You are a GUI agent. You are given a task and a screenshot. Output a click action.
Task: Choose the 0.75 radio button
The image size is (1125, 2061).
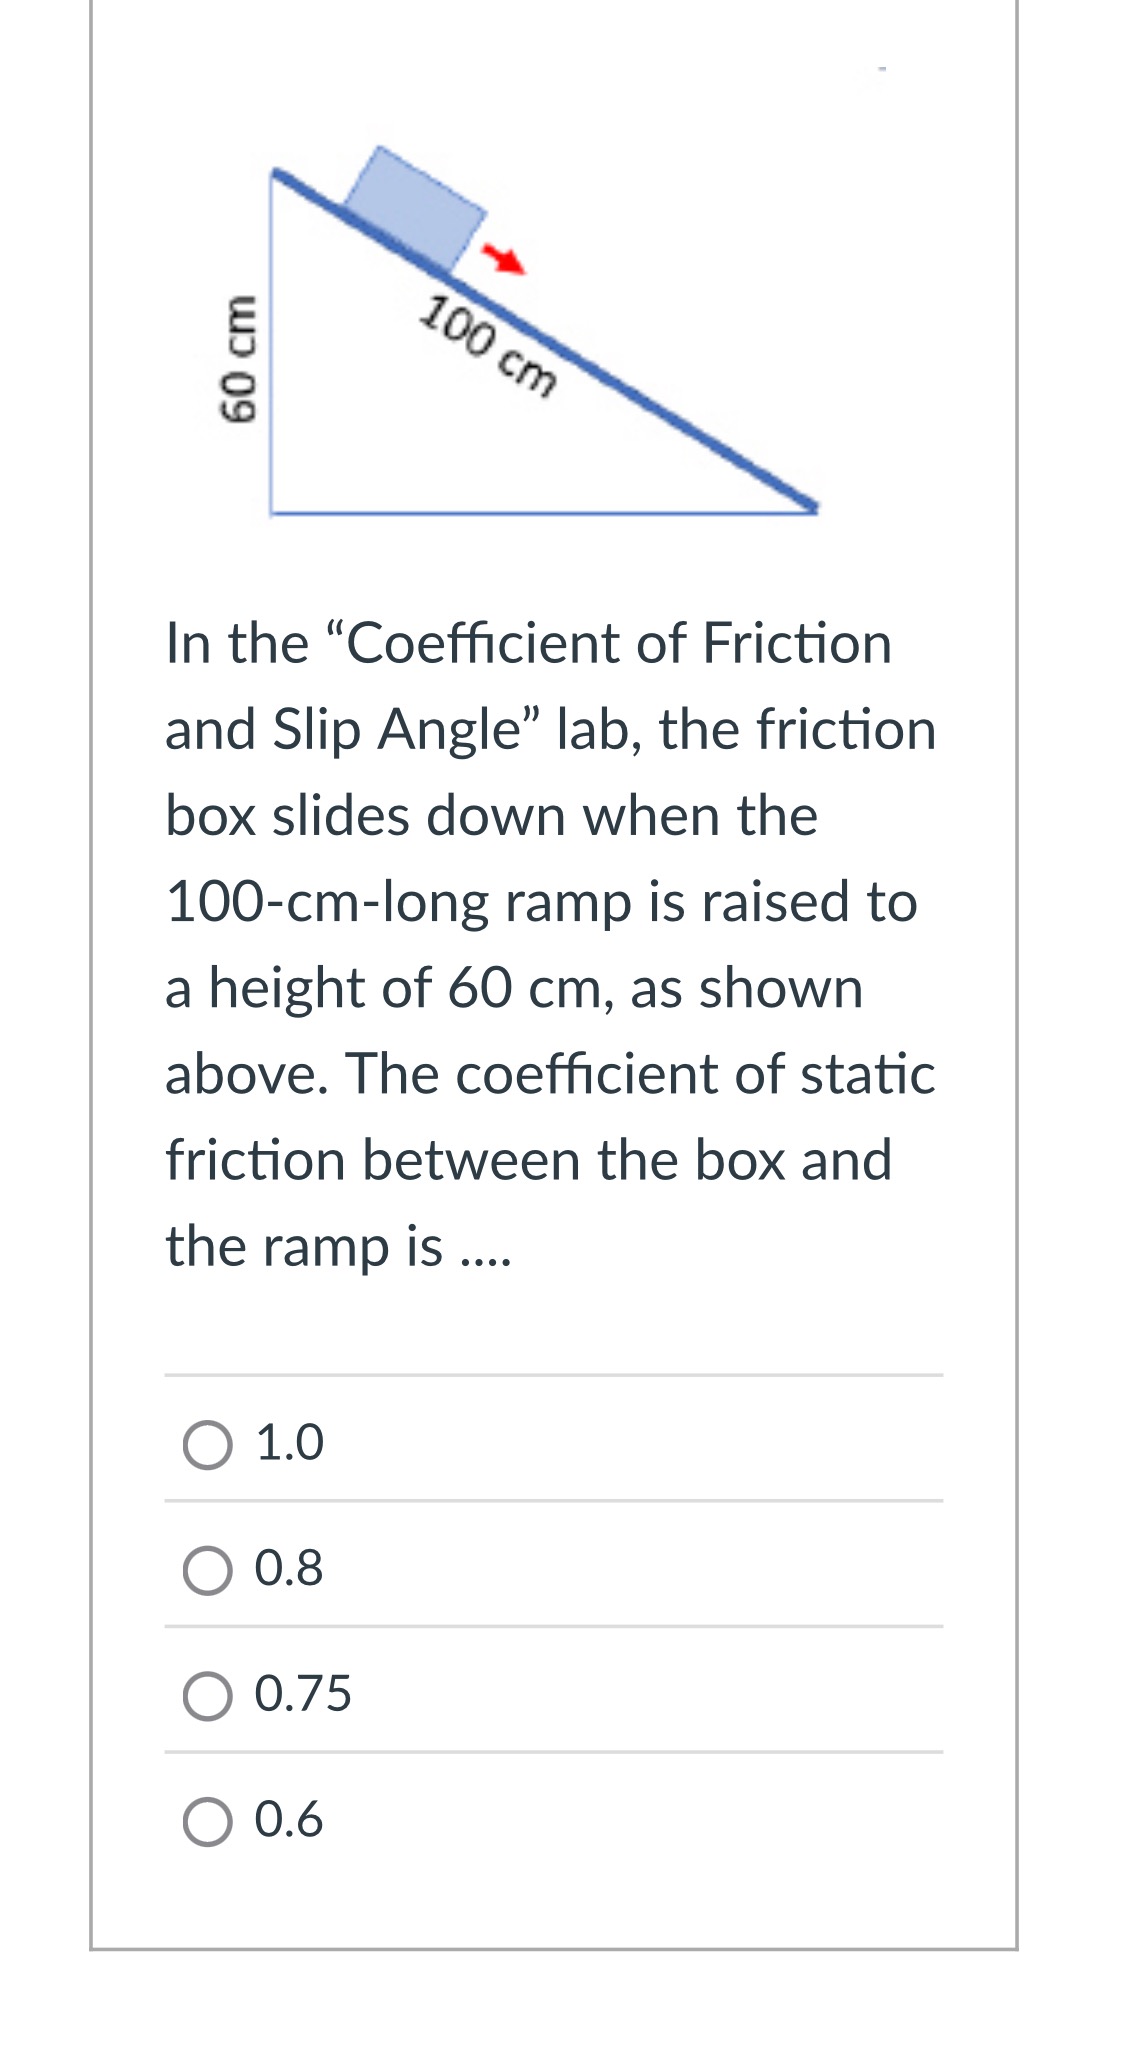click(x=208, y=1696)
